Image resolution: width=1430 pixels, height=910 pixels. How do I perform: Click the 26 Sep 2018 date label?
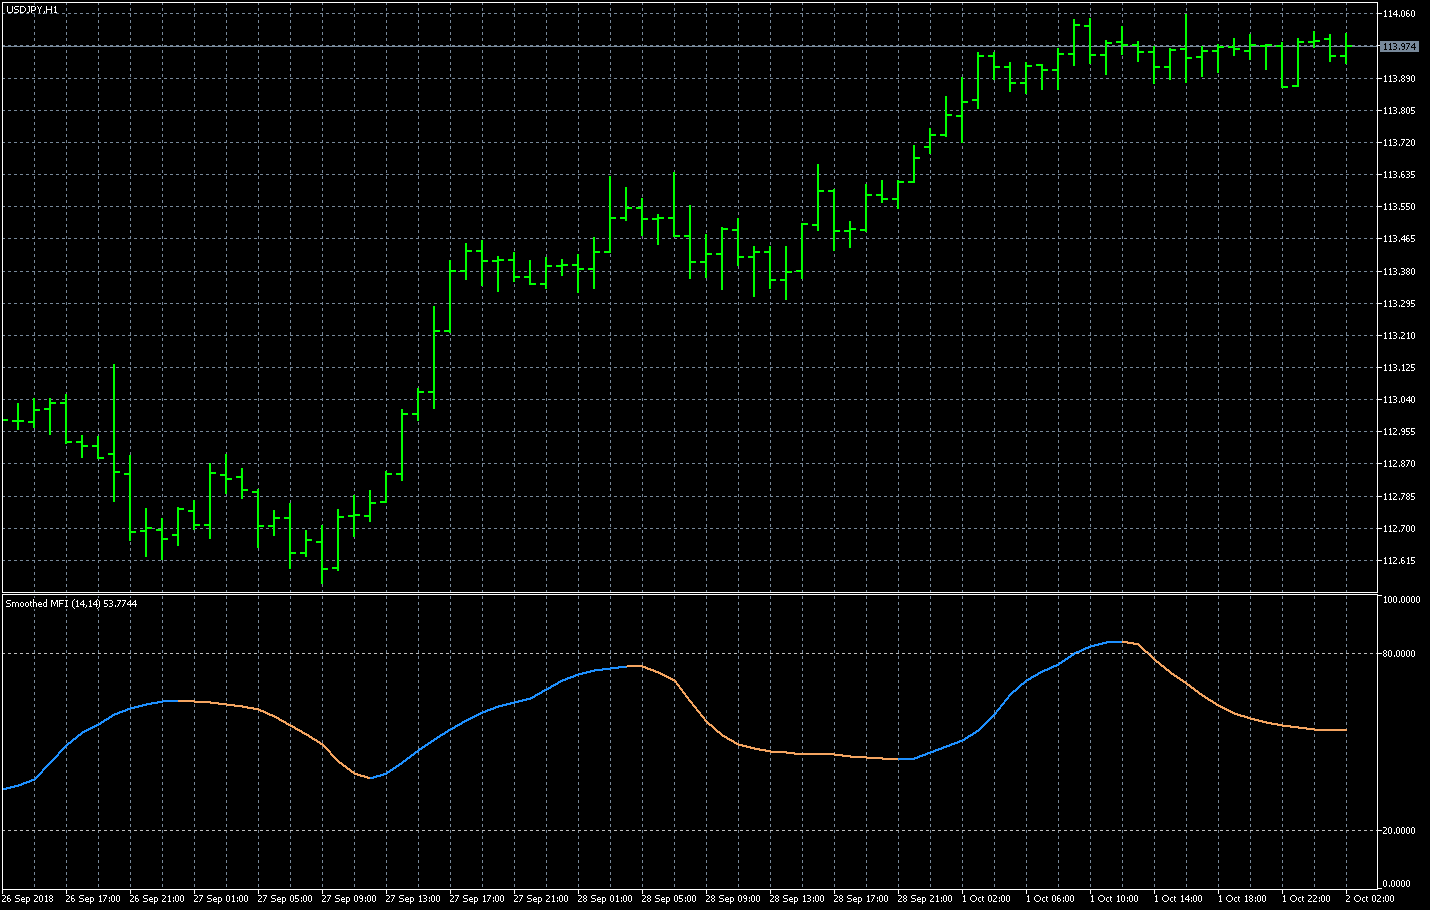pyautogui.click(x=28, y=899)
